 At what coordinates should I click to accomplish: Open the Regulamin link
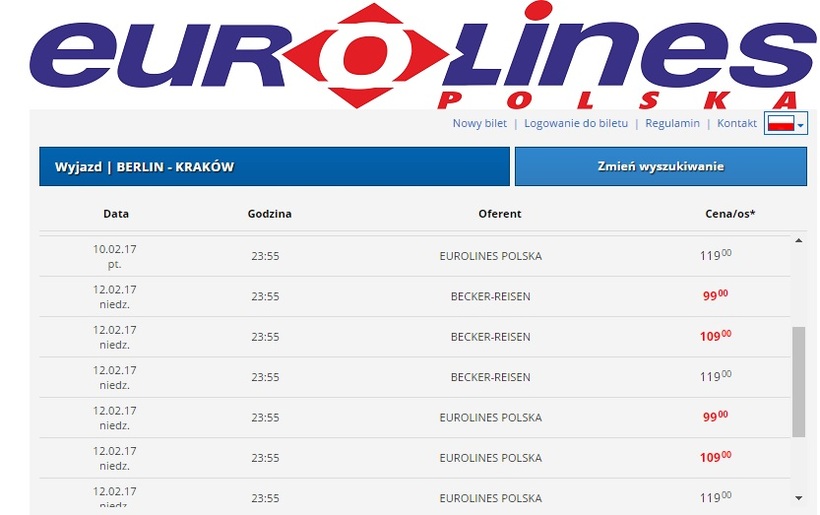pos(672,123)
